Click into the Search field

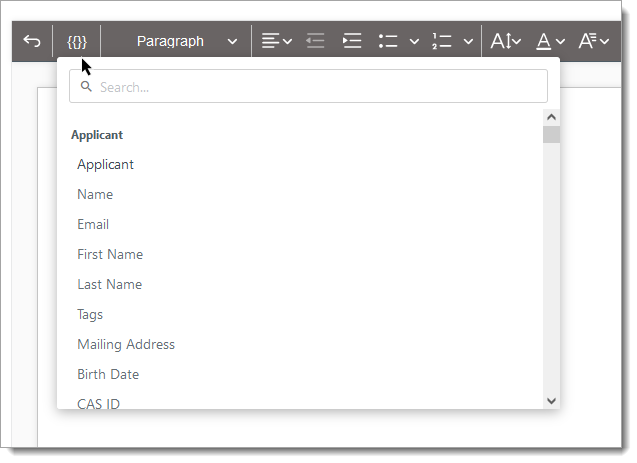pyautogui.click(x=308, y=86)
